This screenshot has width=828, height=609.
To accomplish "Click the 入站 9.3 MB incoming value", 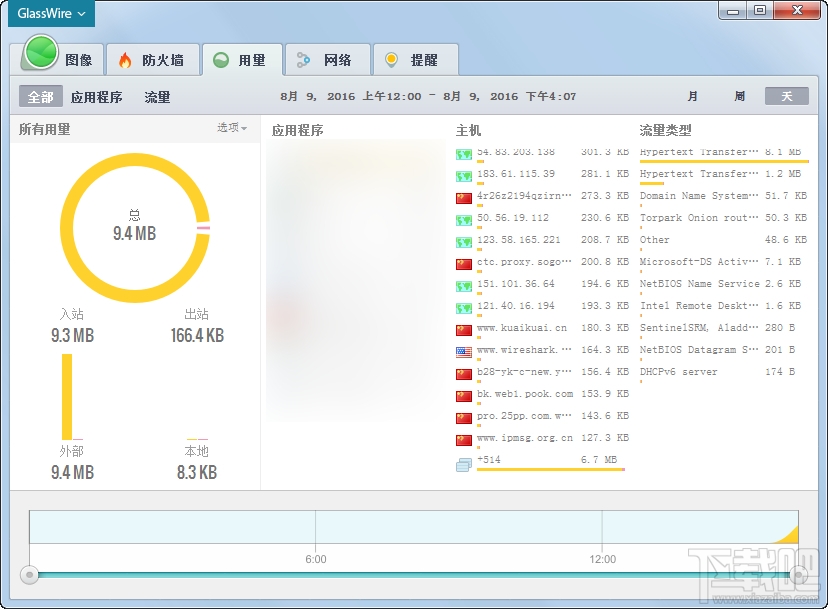I will (x=72, y=335).
